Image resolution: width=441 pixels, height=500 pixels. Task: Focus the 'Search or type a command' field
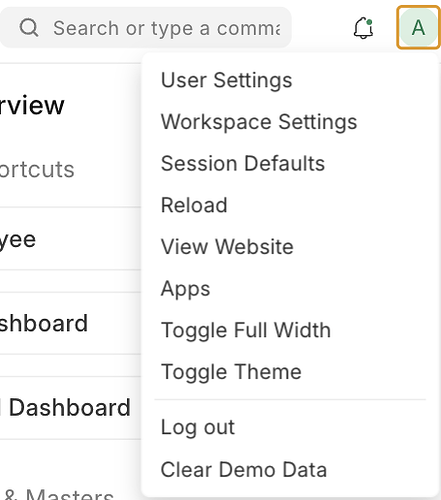click(145, 28)
